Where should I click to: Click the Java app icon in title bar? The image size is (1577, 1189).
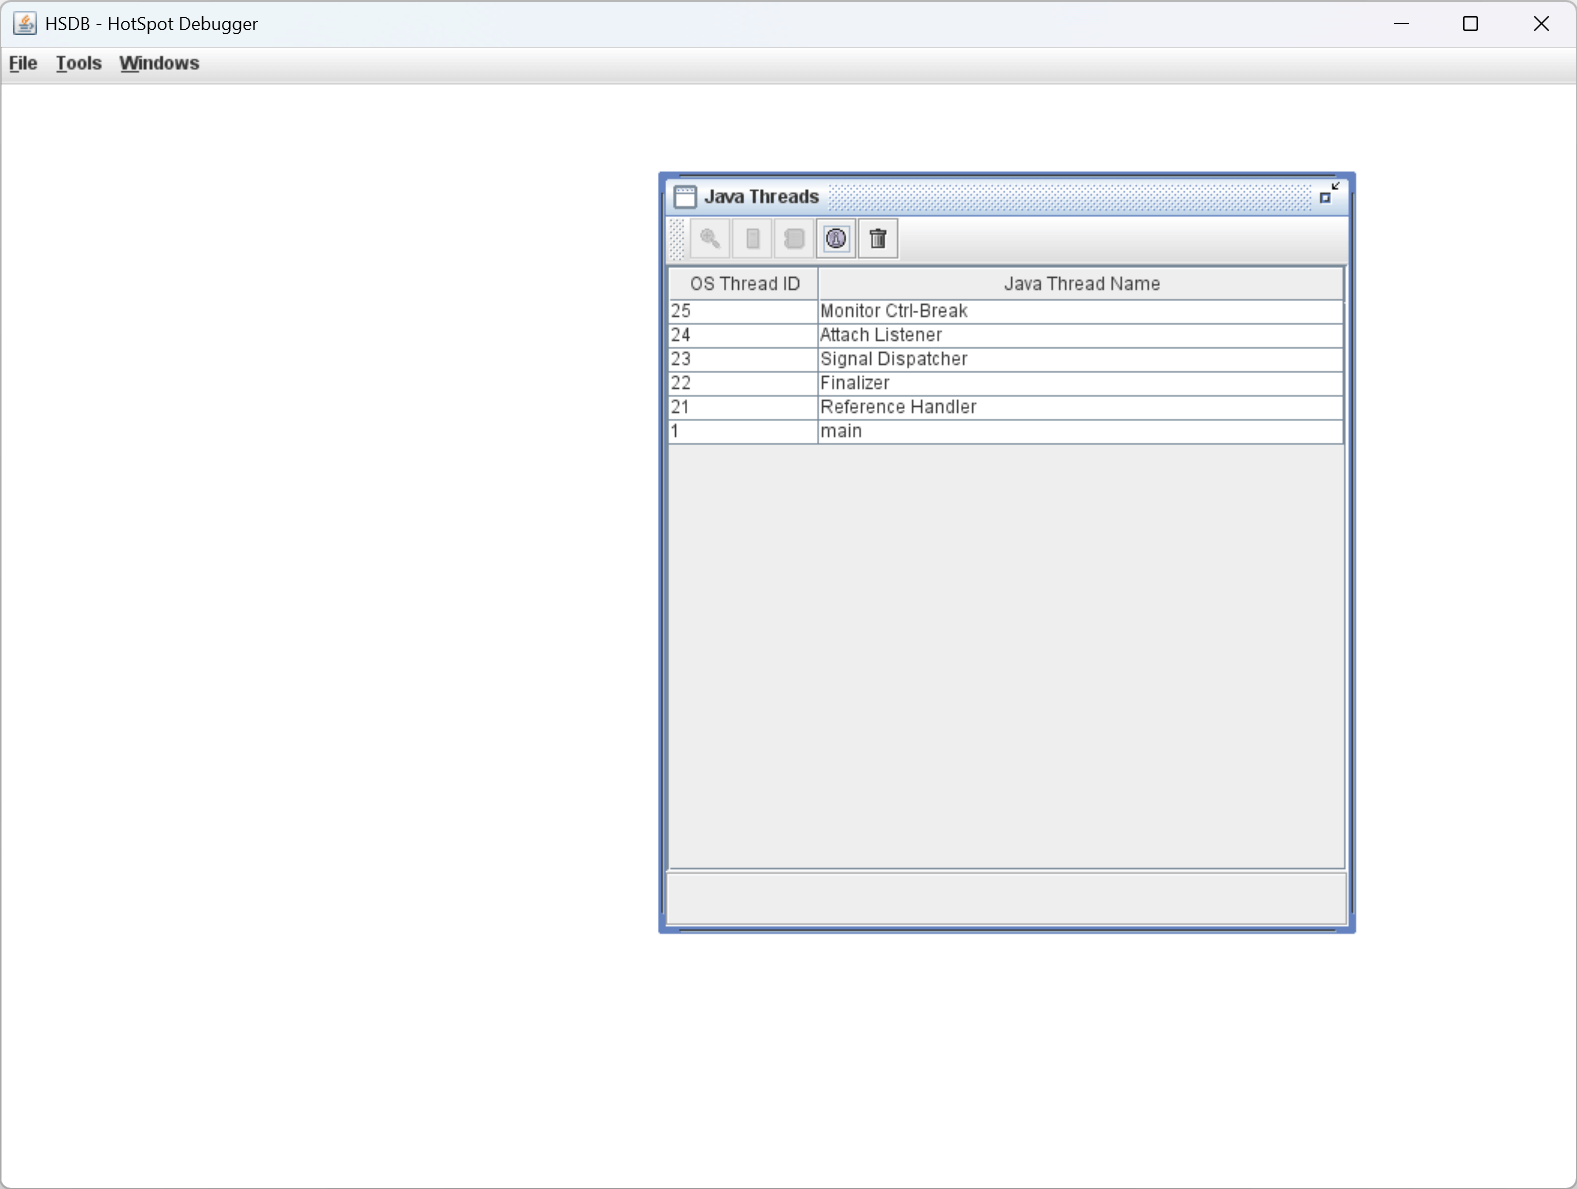point(25,23)
